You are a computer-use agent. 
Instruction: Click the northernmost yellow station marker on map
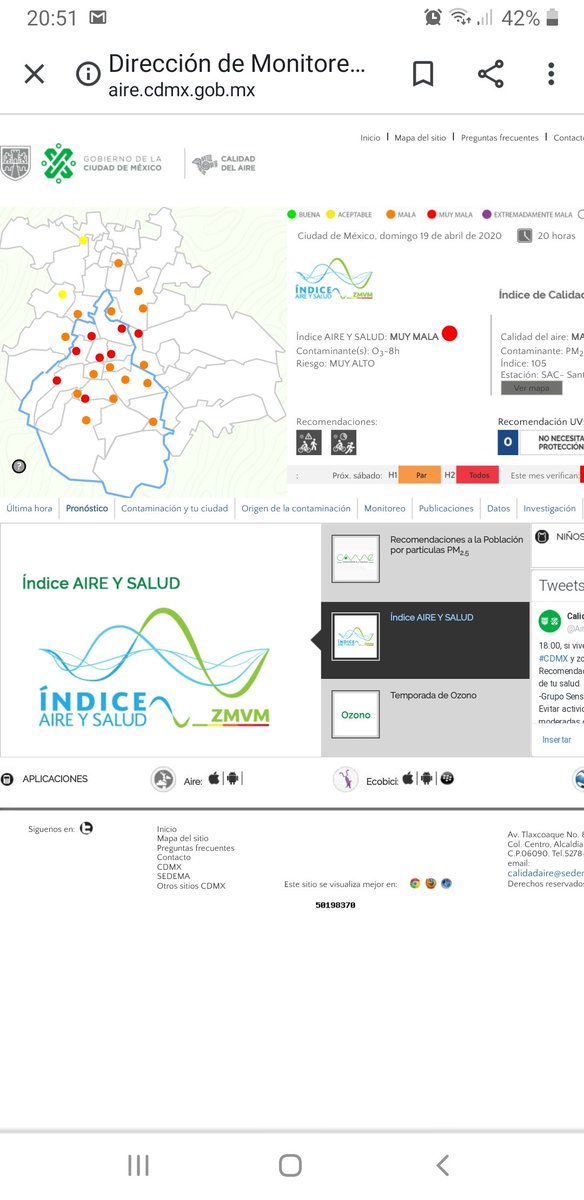click(84, 240)
